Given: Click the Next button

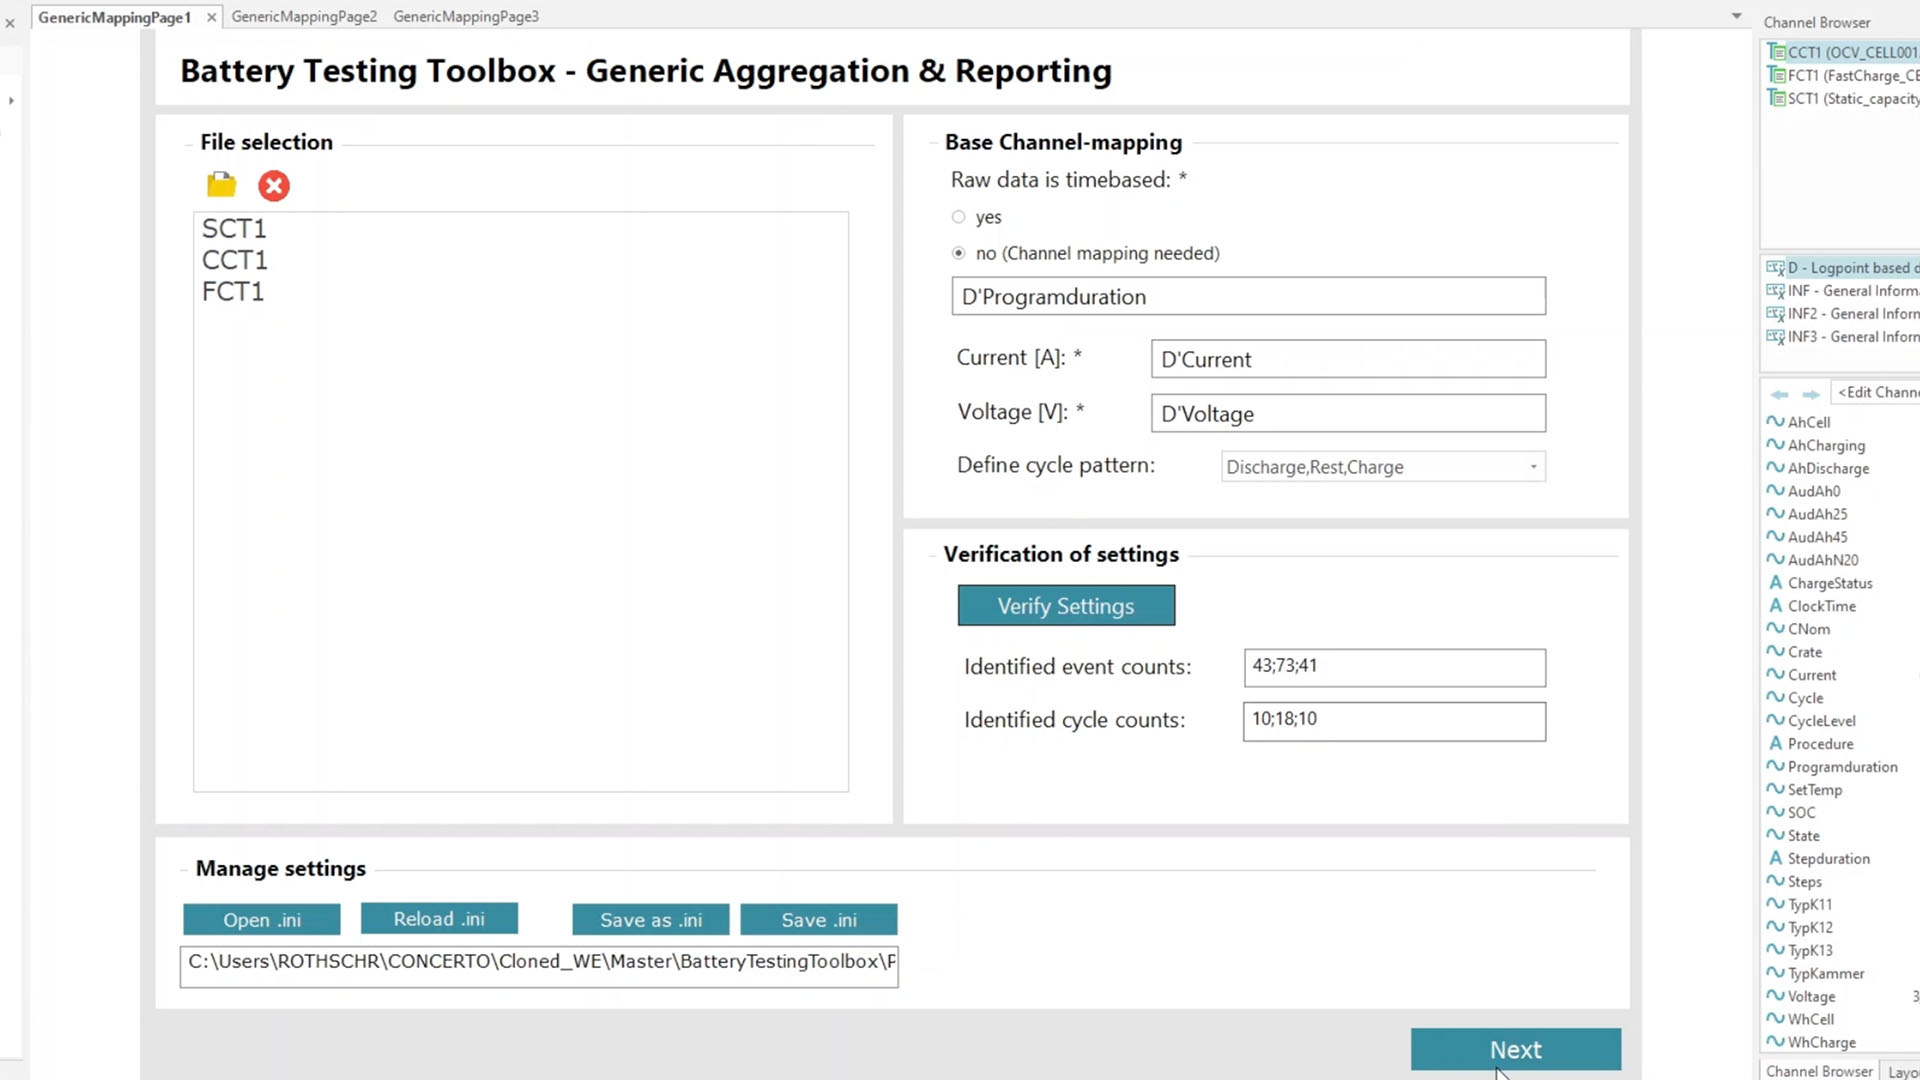Looking at the screenshot, I should (1515, 1050).
